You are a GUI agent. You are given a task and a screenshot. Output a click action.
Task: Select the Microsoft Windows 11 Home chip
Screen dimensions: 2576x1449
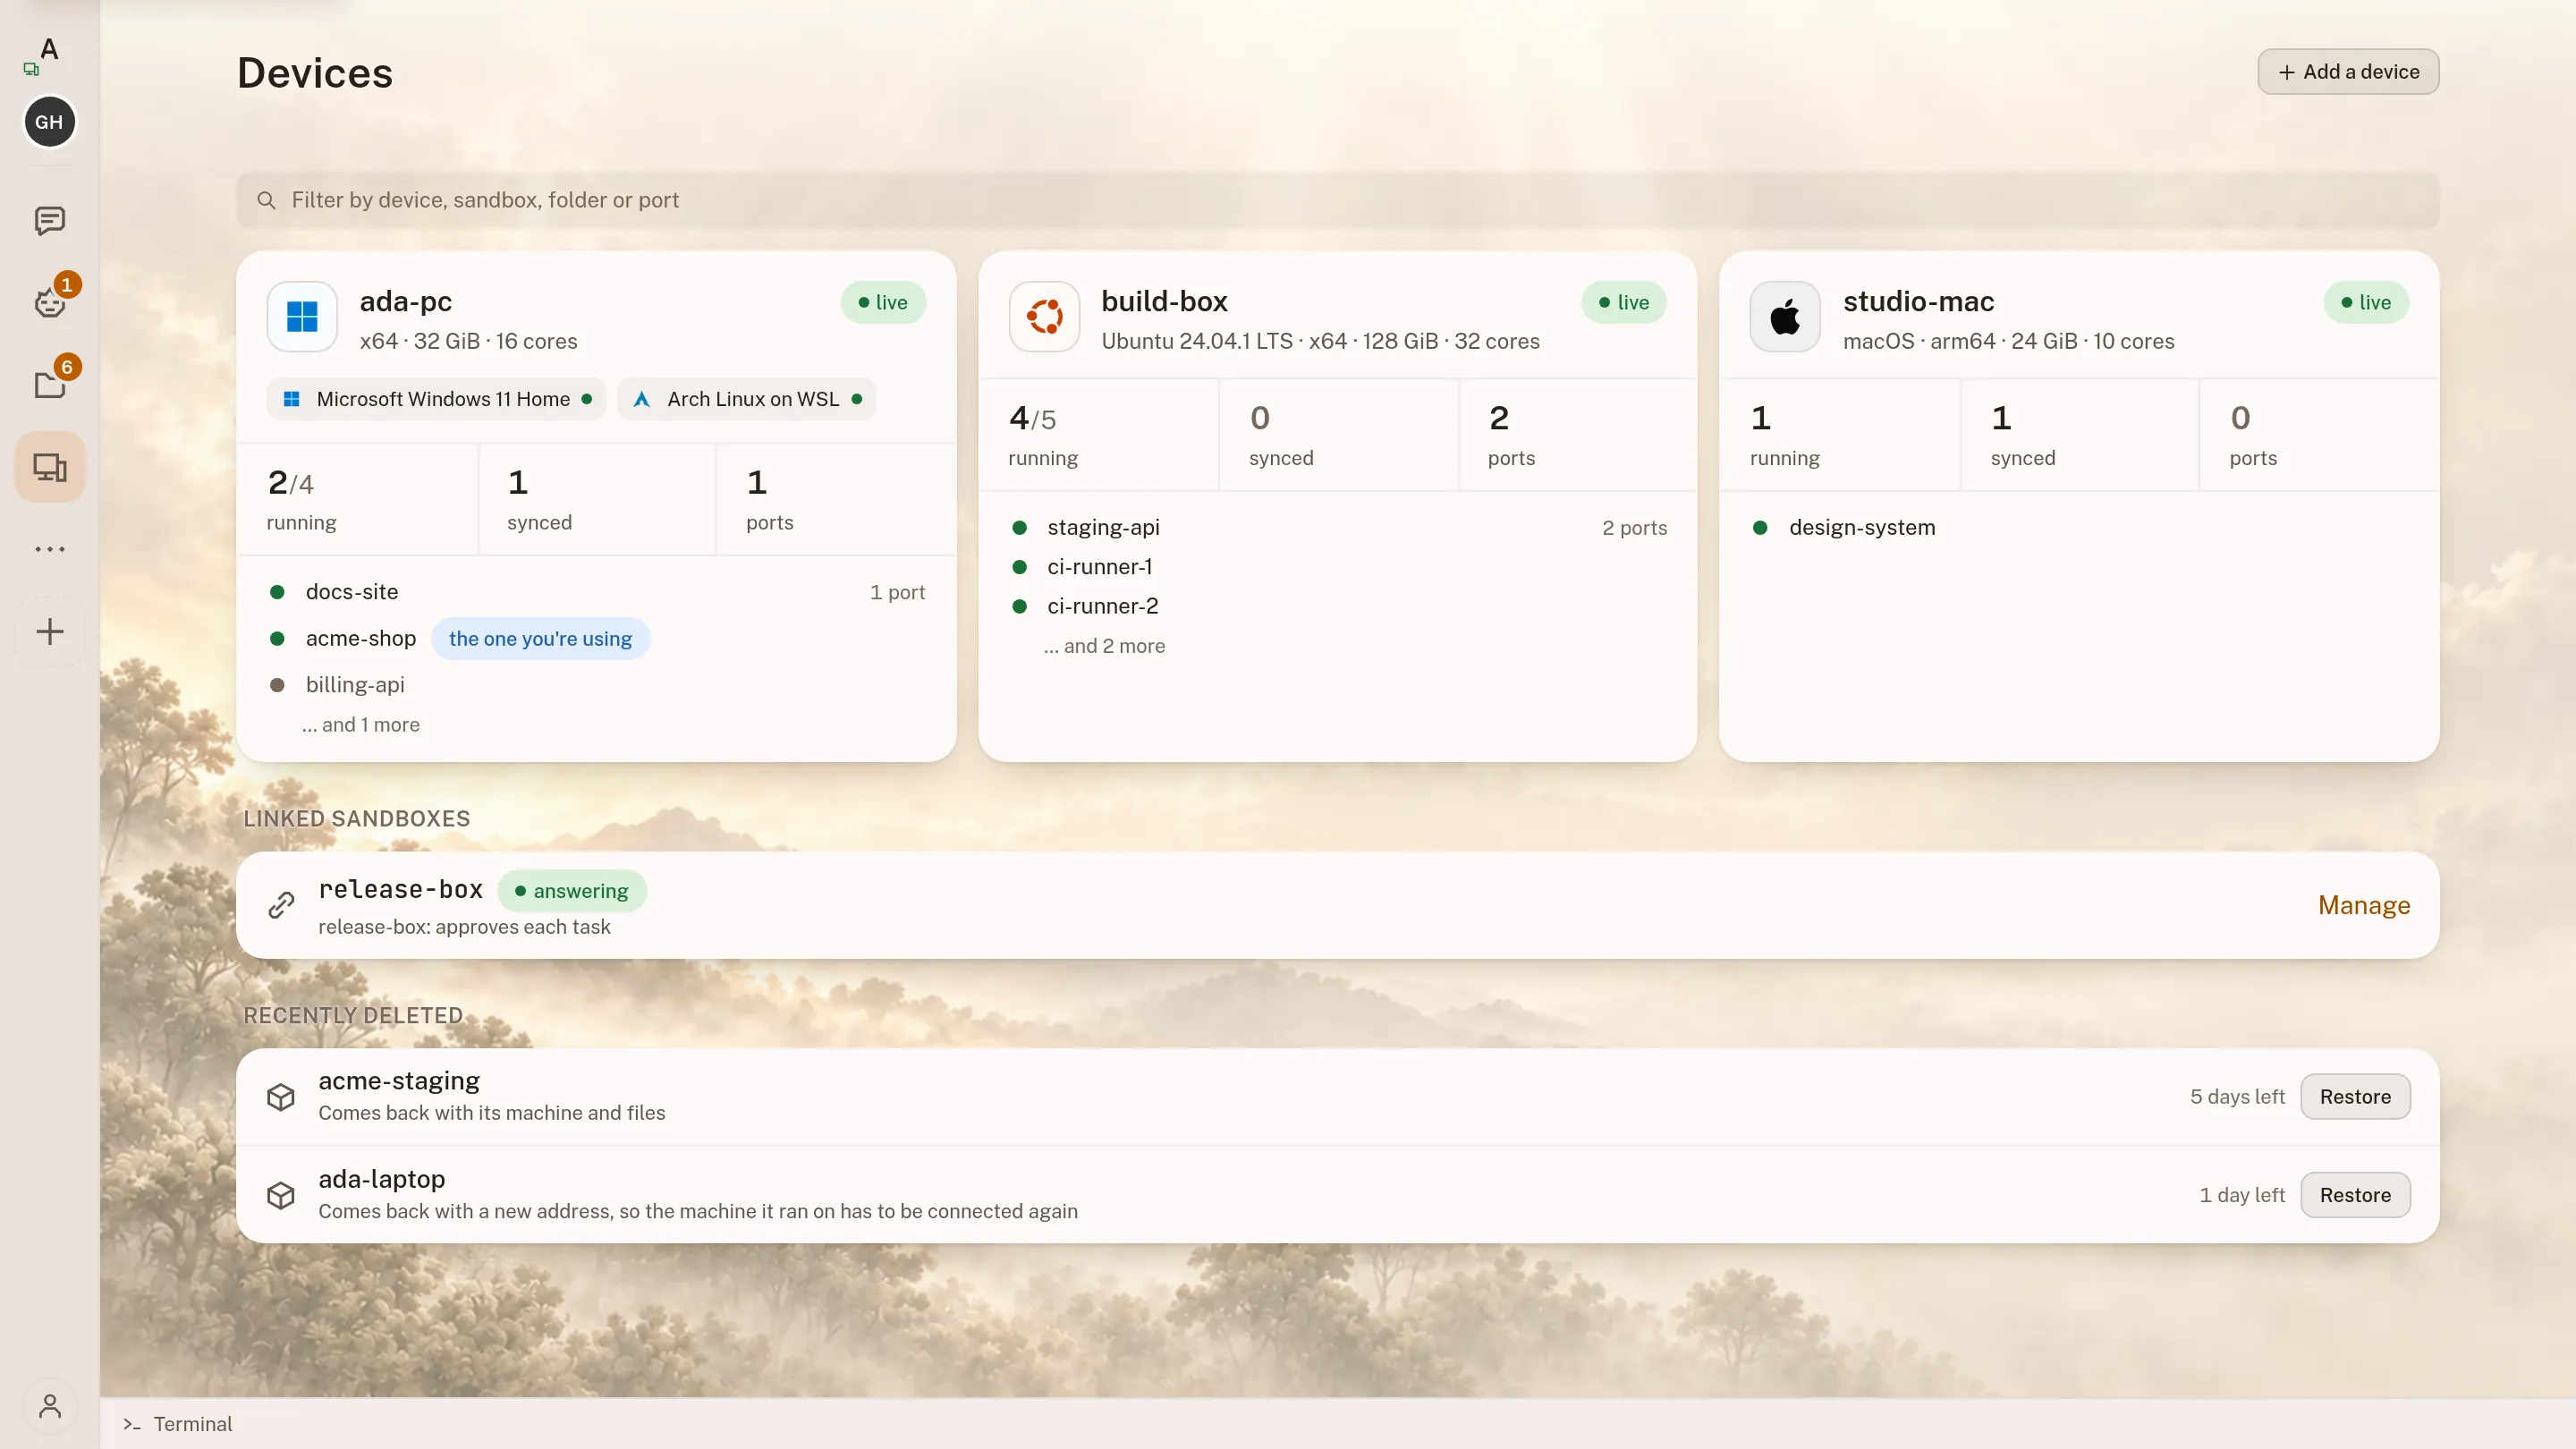pos(436,399)
